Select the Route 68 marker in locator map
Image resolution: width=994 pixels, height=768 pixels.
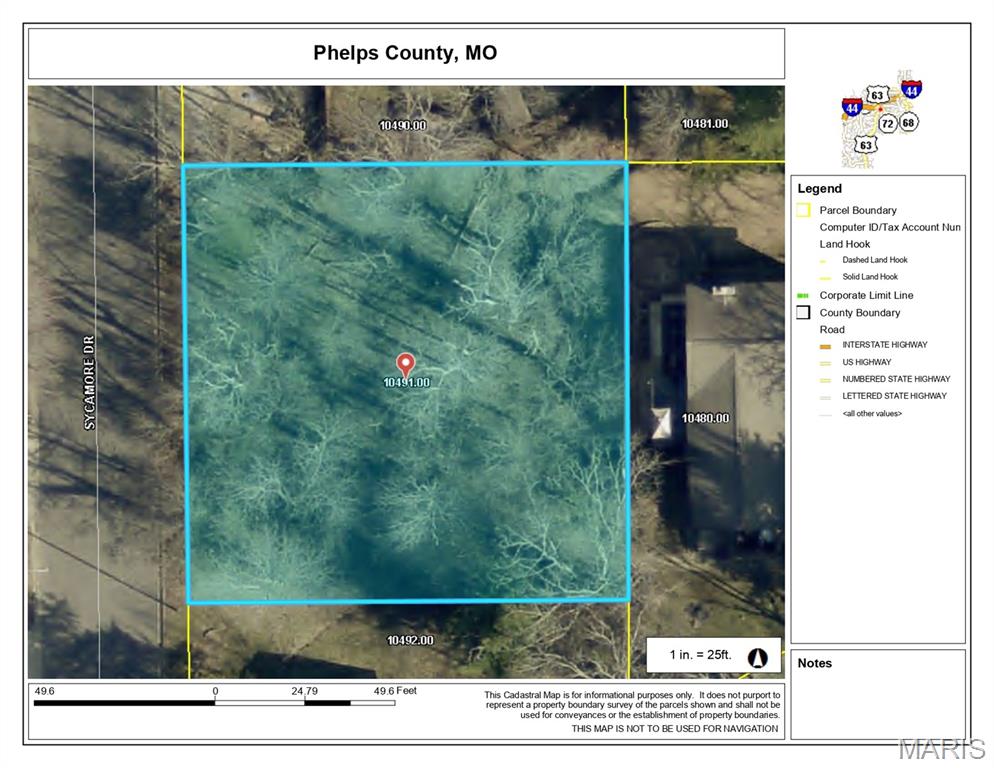click(x=908, y=122)
